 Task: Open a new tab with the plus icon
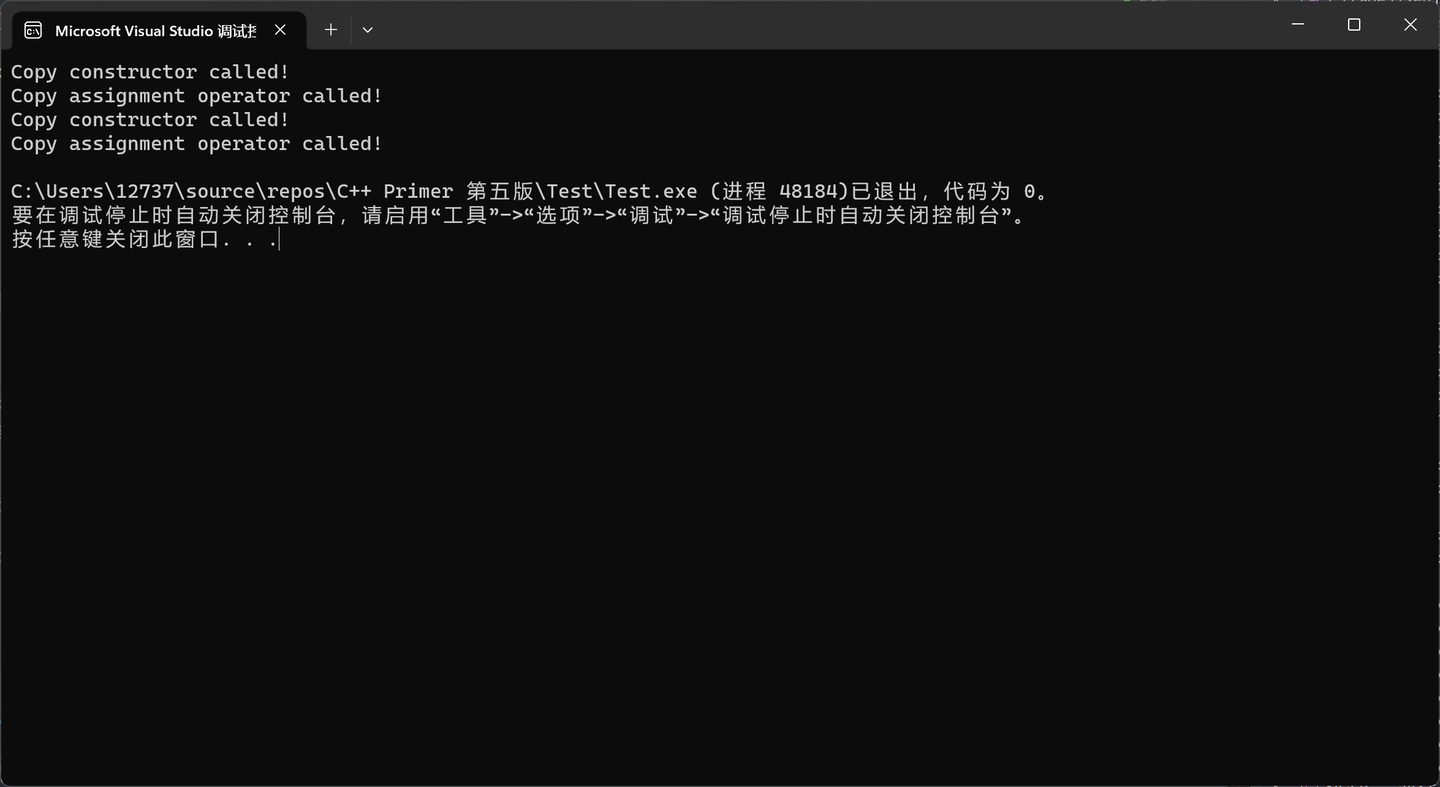click(330, 30)
